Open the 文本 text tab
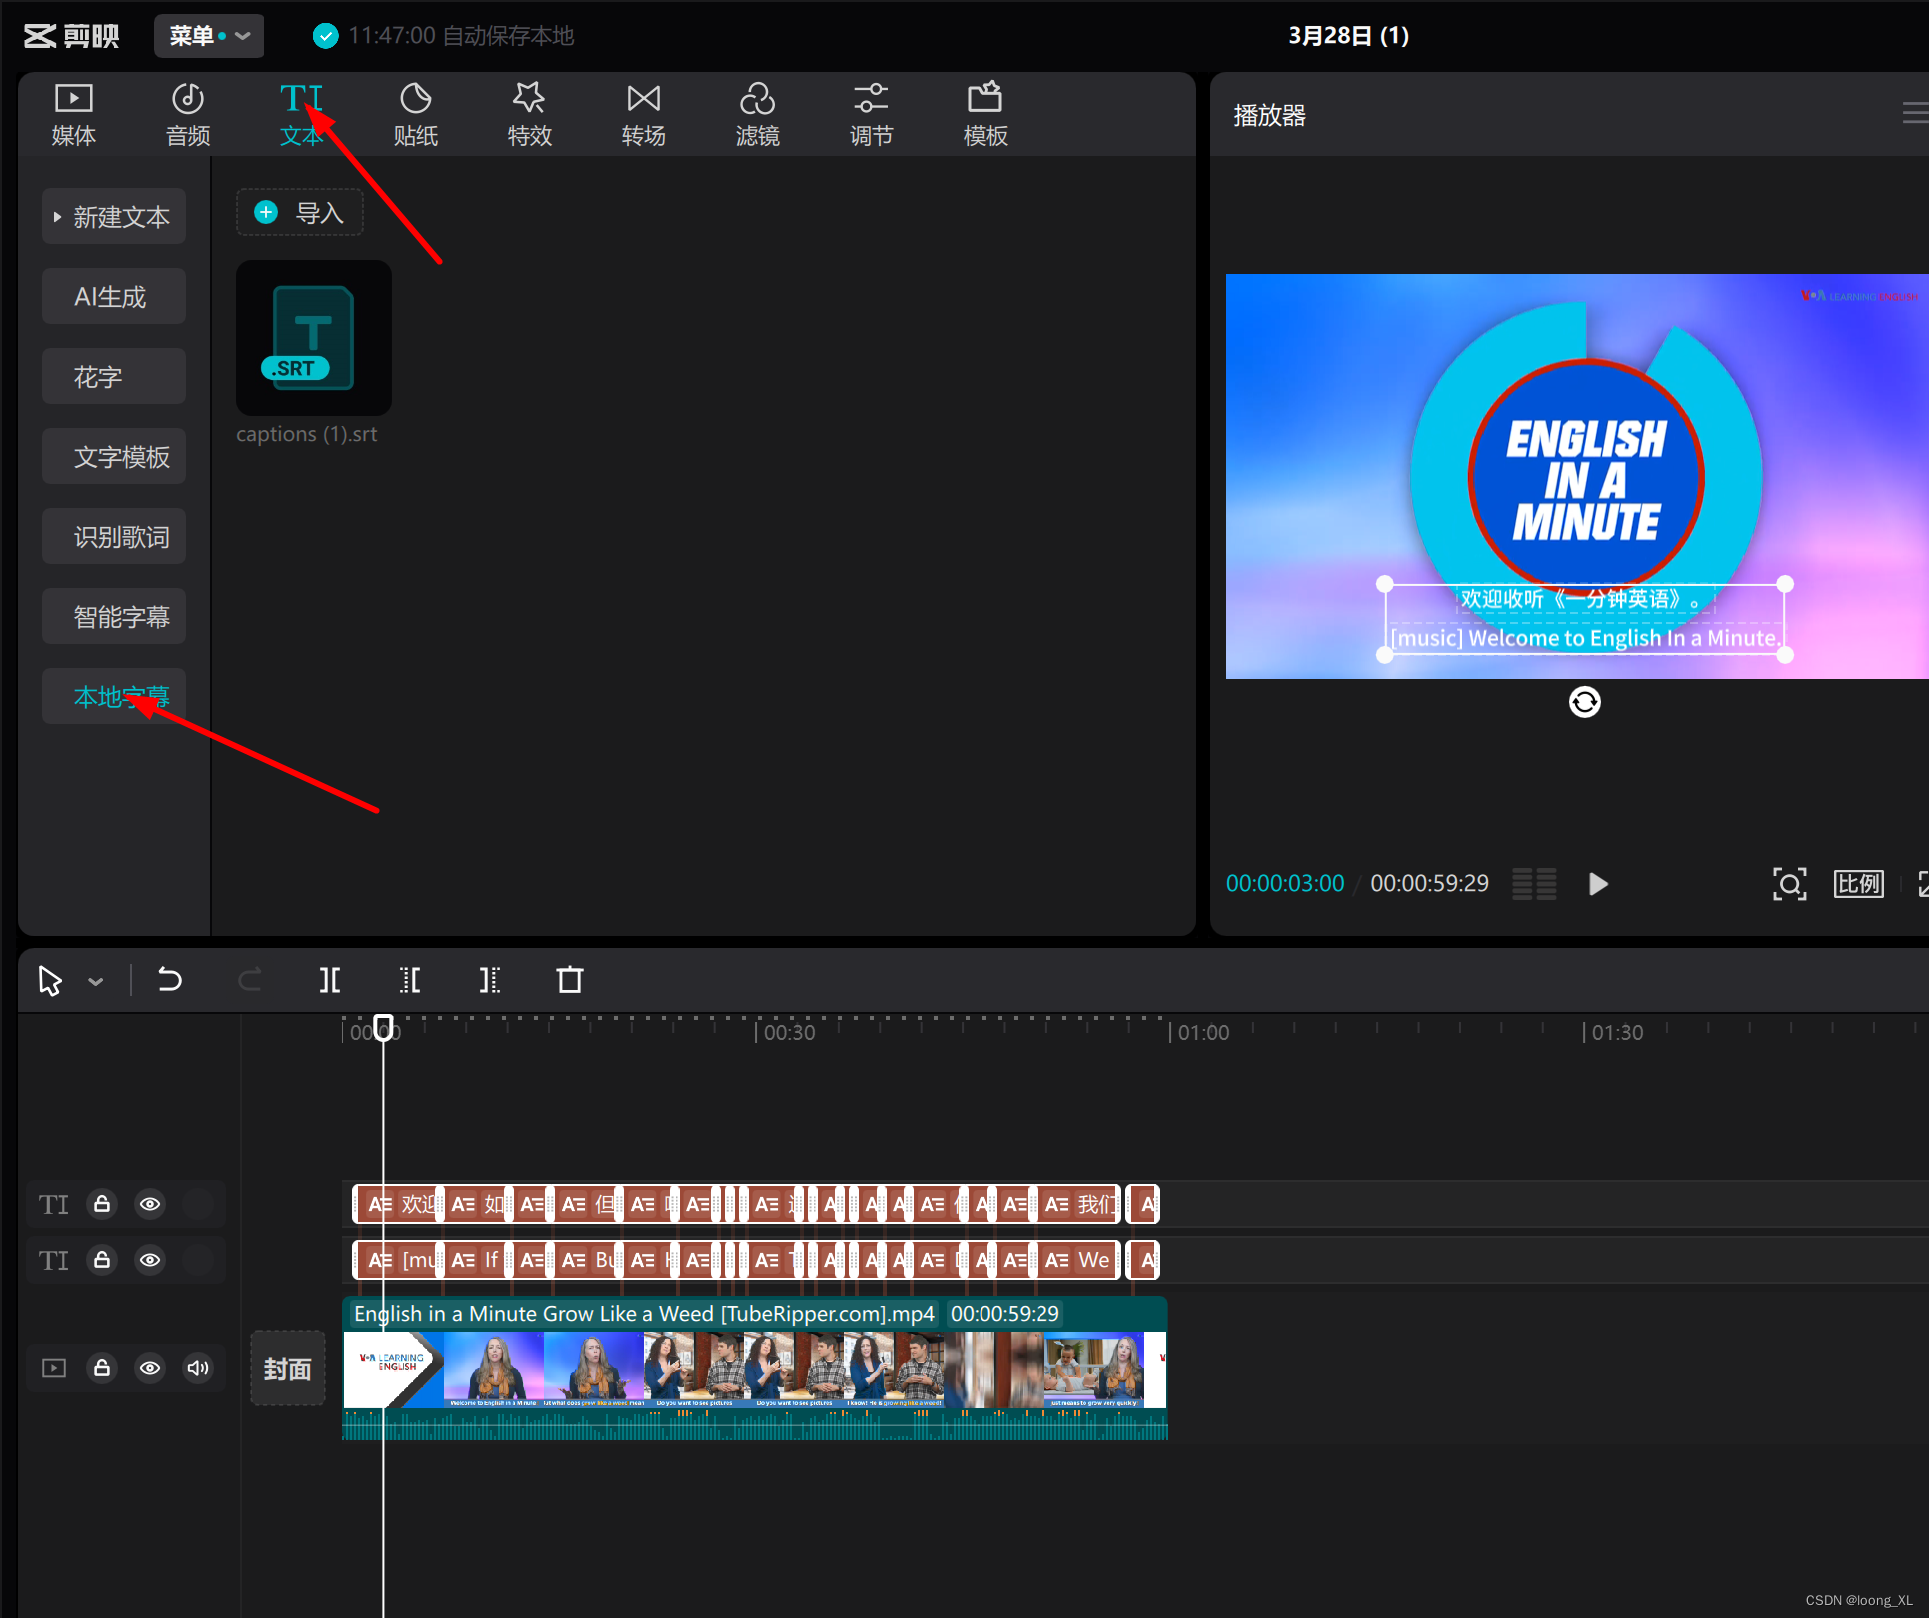Viewport: 1929px width, 1618px height. [x=301, y=115]
